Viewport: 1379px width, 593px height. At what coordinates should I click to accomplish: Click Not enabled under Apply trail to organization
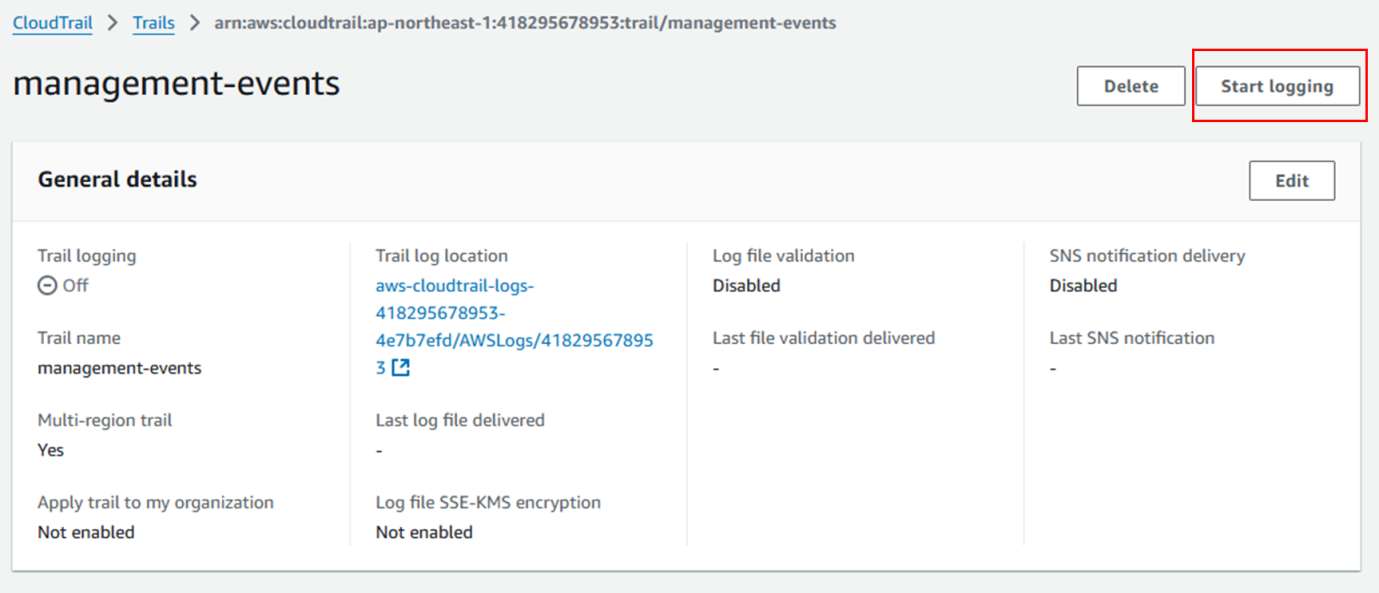[x=86, y=532]
